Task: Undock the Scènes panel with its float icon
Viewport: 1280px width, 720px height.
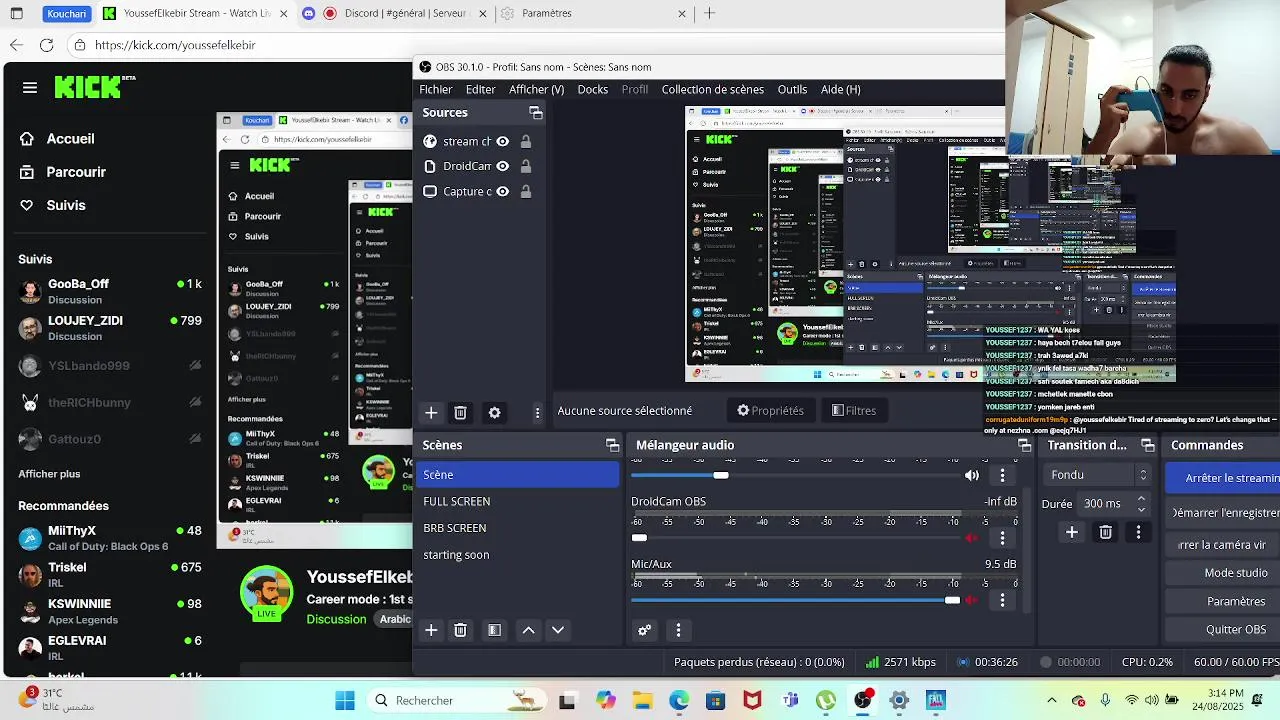Action: (612, 445)
